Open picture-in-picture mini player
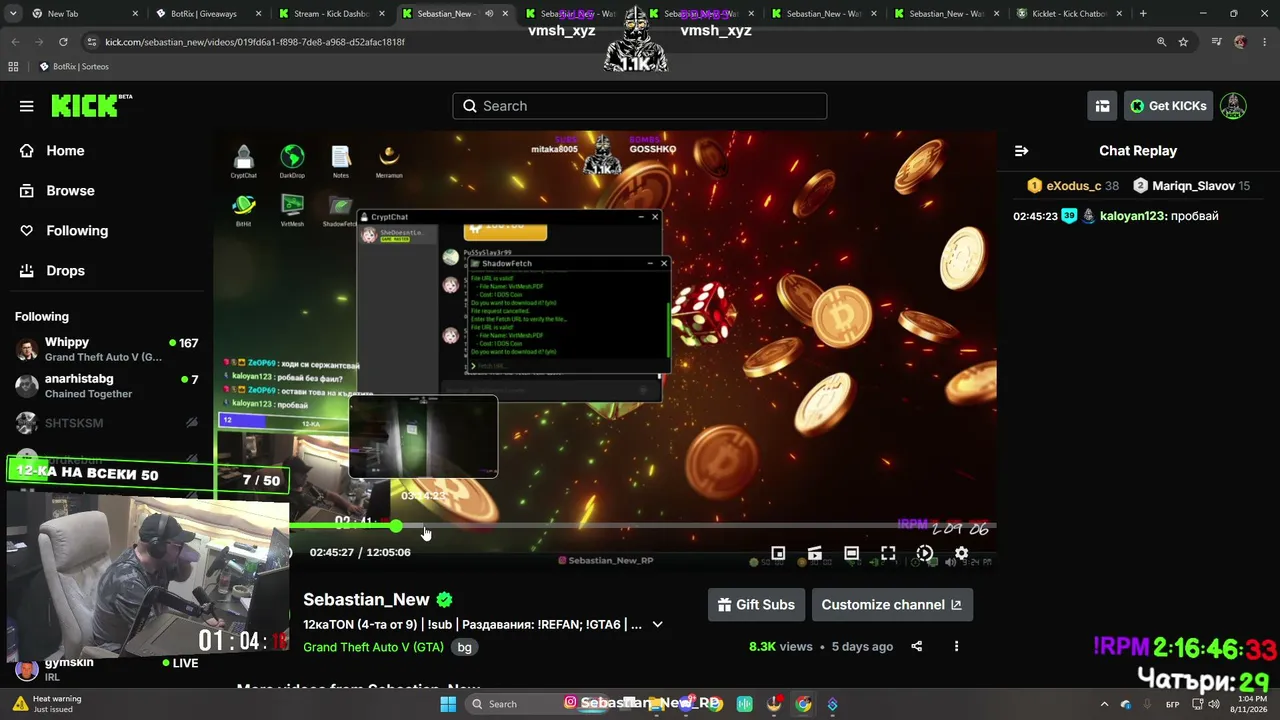This screenshot has width=1280, height=720. click(x=778, y=553)
